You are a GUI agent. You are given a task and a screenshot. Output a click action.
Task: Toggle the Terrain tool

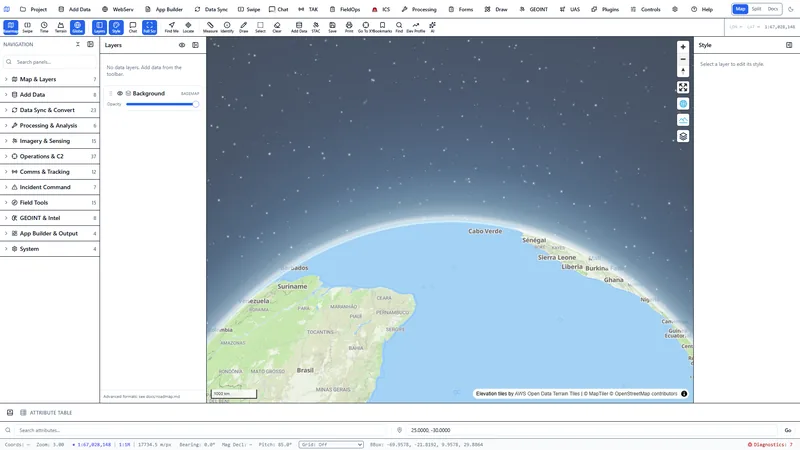[61, 27]
